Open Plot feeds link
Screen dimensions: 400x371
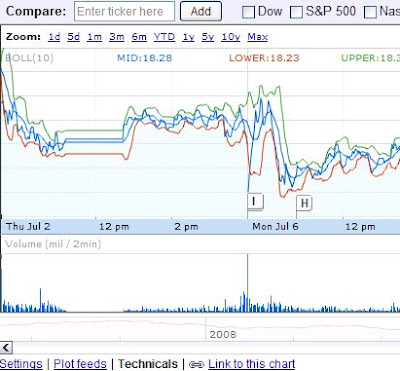pos(80,364)
